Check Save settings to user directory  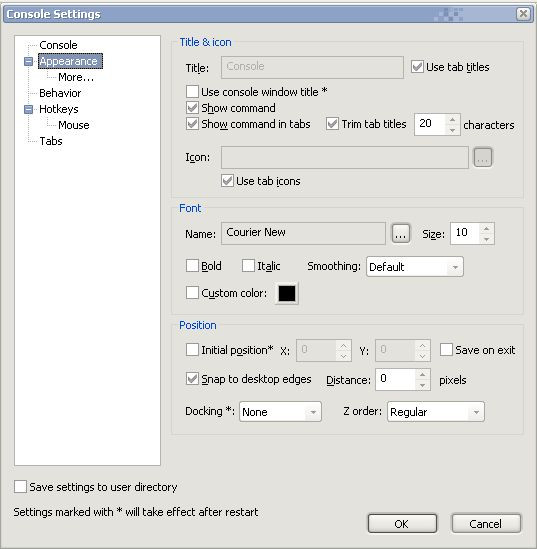point(20,487)
